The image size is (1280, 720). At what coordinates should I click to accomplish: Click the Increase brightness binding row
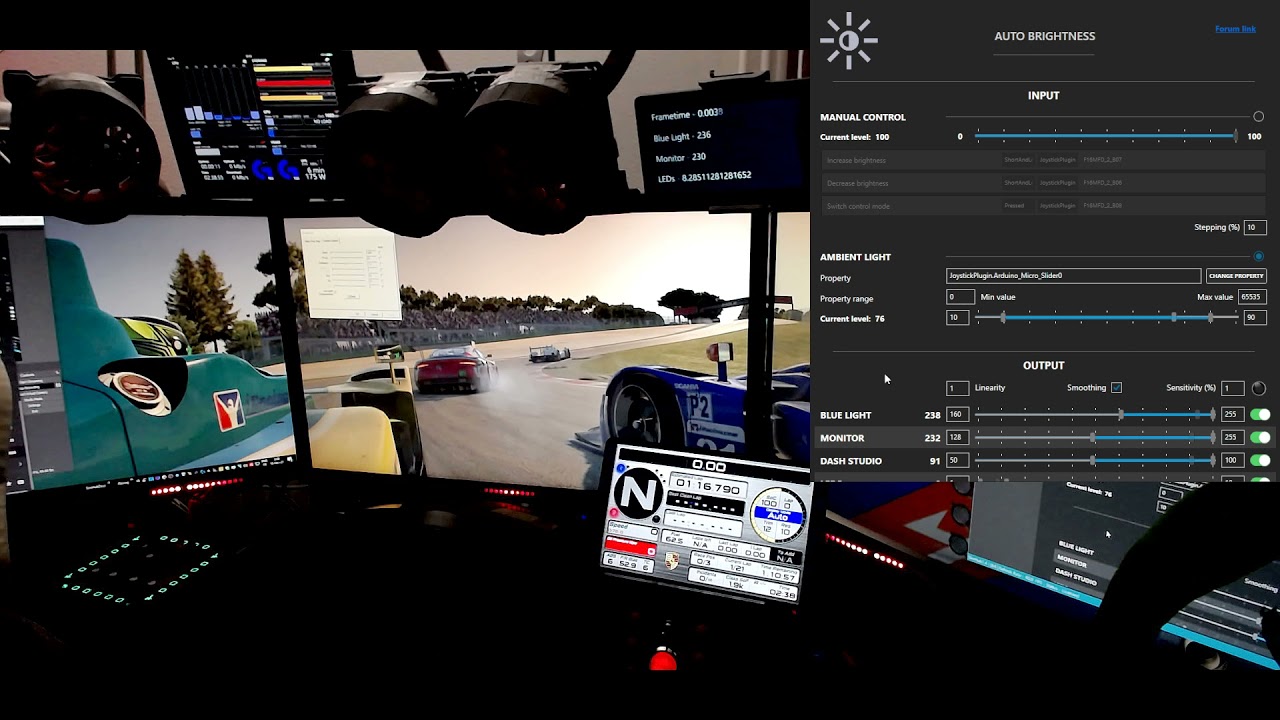(x=1042, y=160)
